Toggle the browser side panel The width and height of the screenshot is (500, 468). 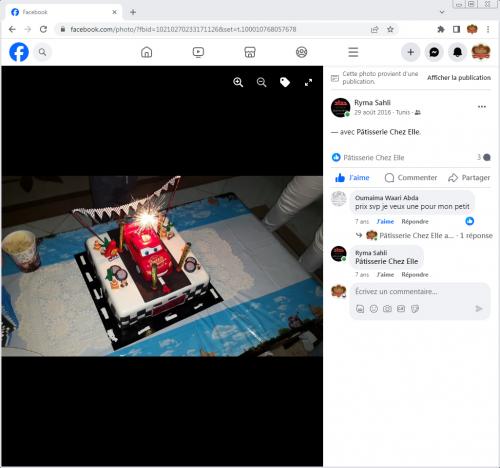pos(456,29)
